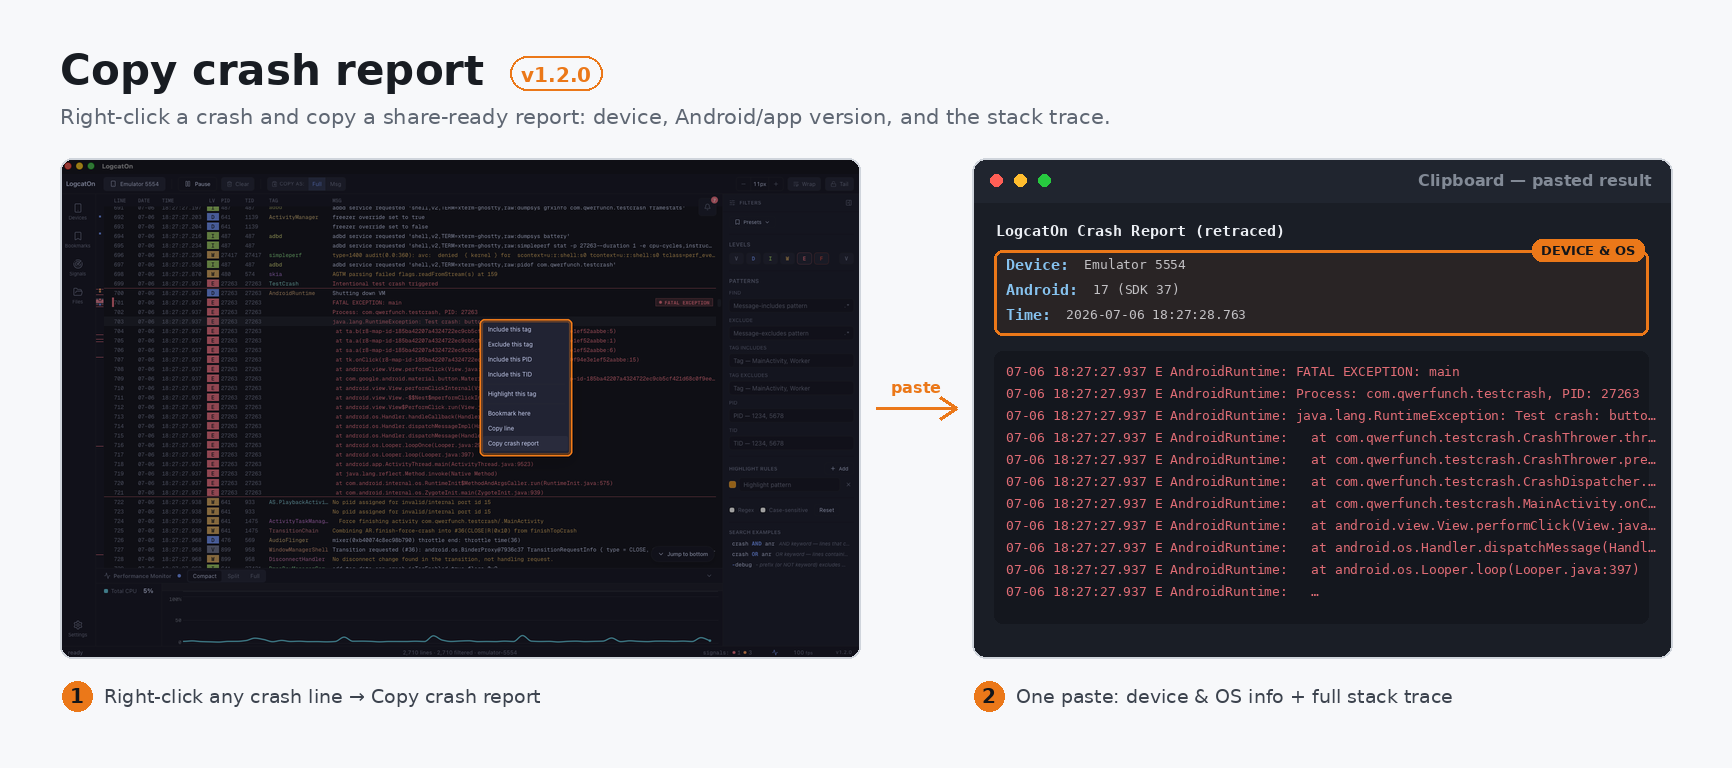Click 'Emulator 5554' in the pasted report
This screenshot has height=768, width=1732.
(1134, 264)
